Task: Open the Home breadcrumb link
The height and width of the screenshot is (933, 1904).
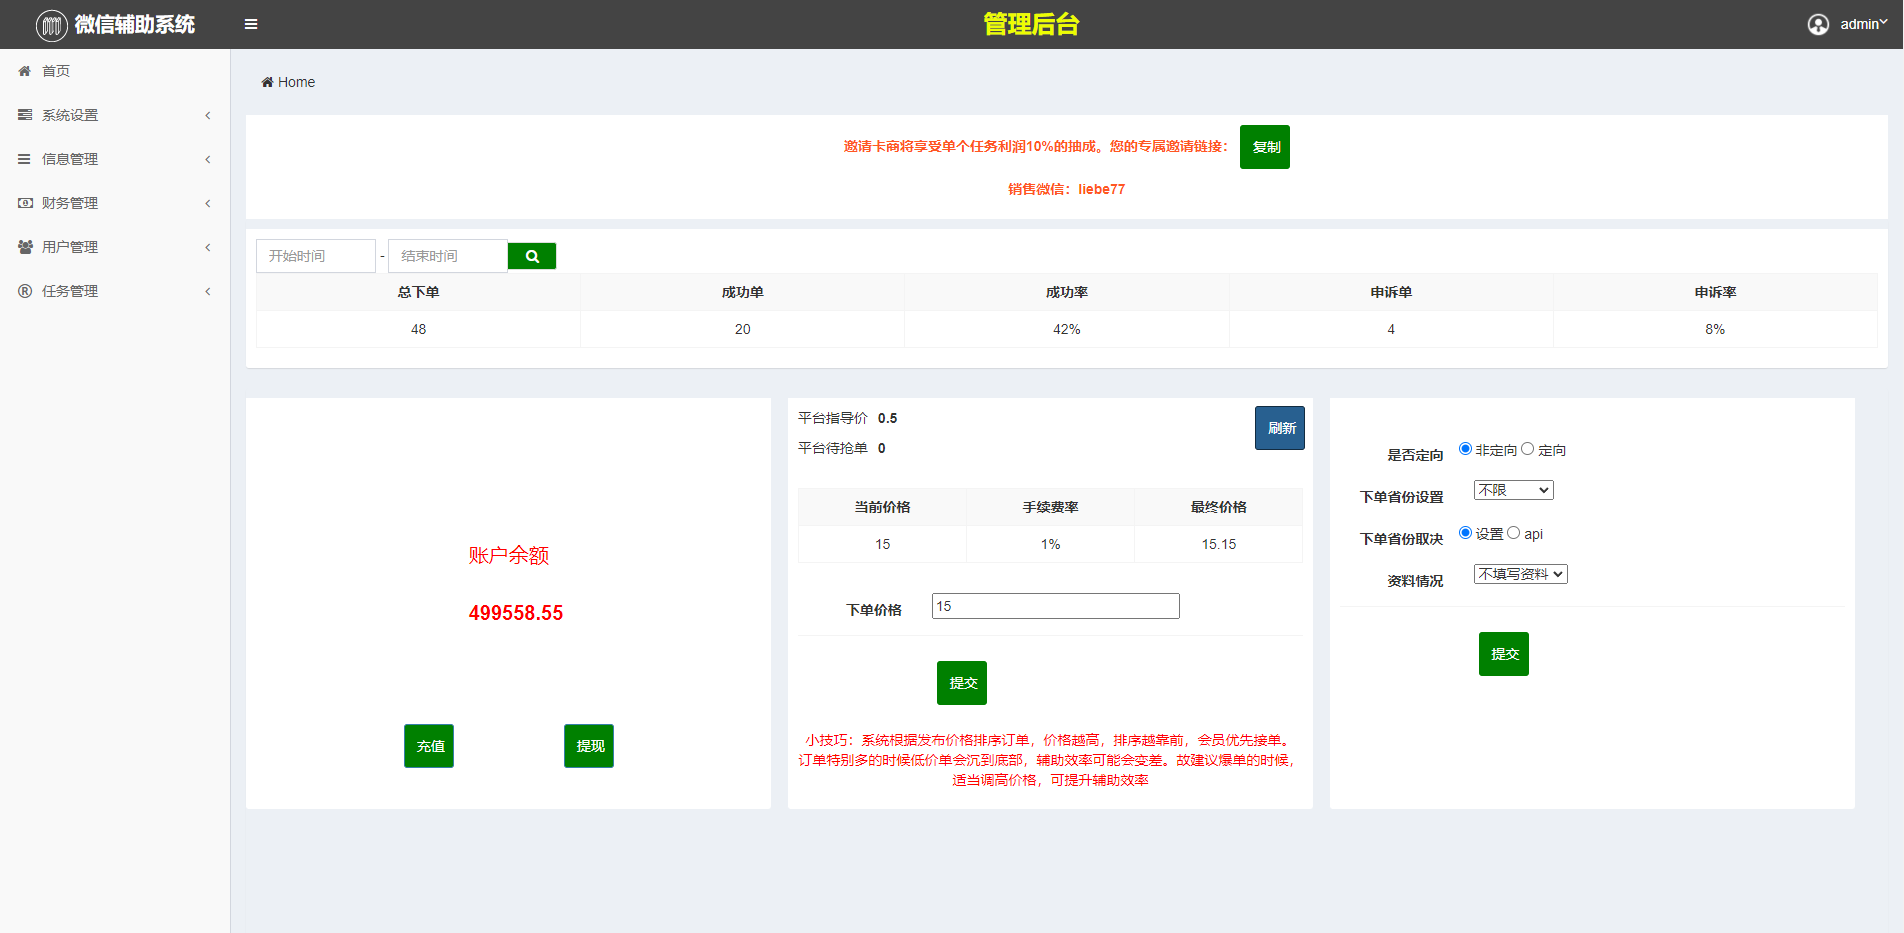Action: tap(287, 81)
